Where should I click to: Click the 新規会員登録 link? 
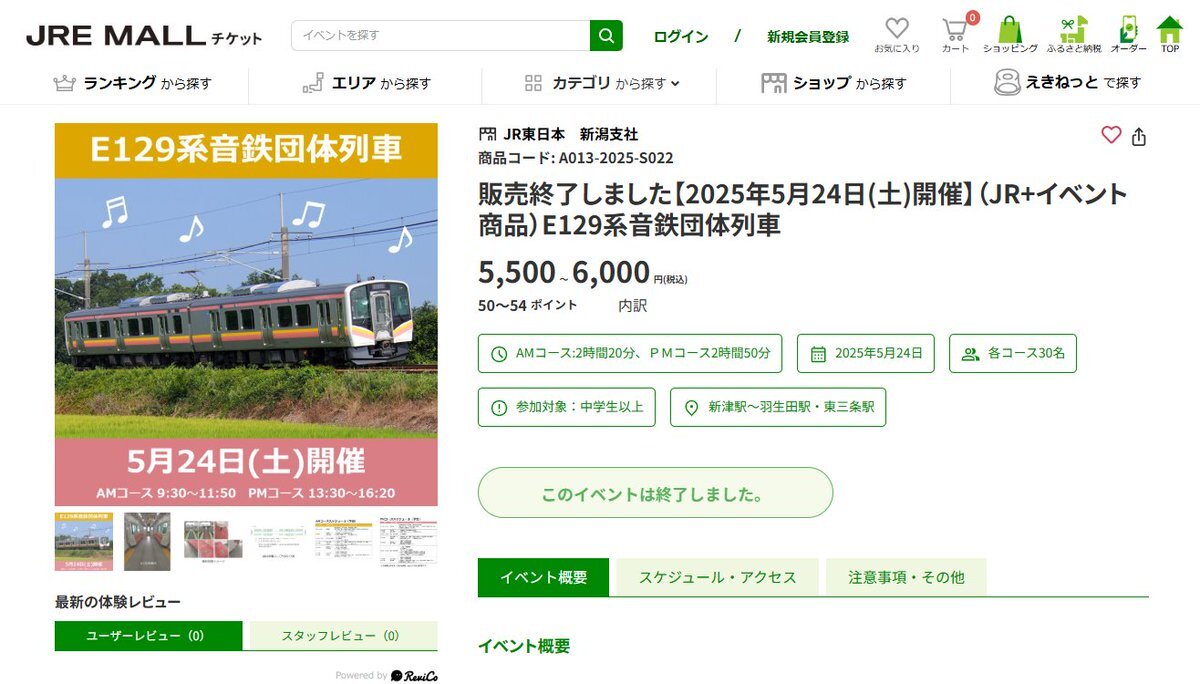pos(808,37)
